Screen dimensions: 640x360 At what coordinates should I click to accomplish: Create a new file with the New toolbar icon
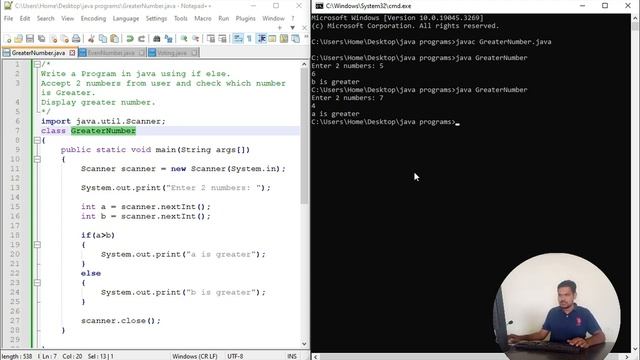pyautogui.click(x=7, y=39)
